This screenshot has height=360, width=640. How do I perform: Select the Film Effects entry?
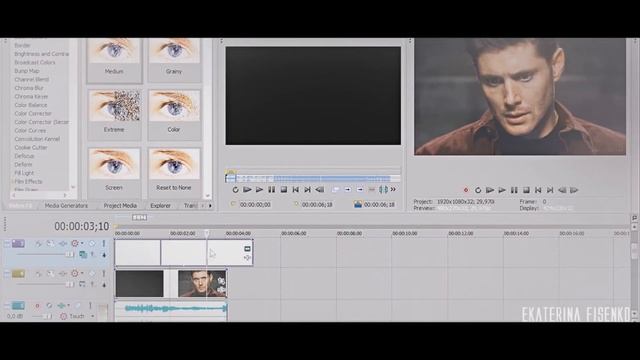tap(28, 182)
